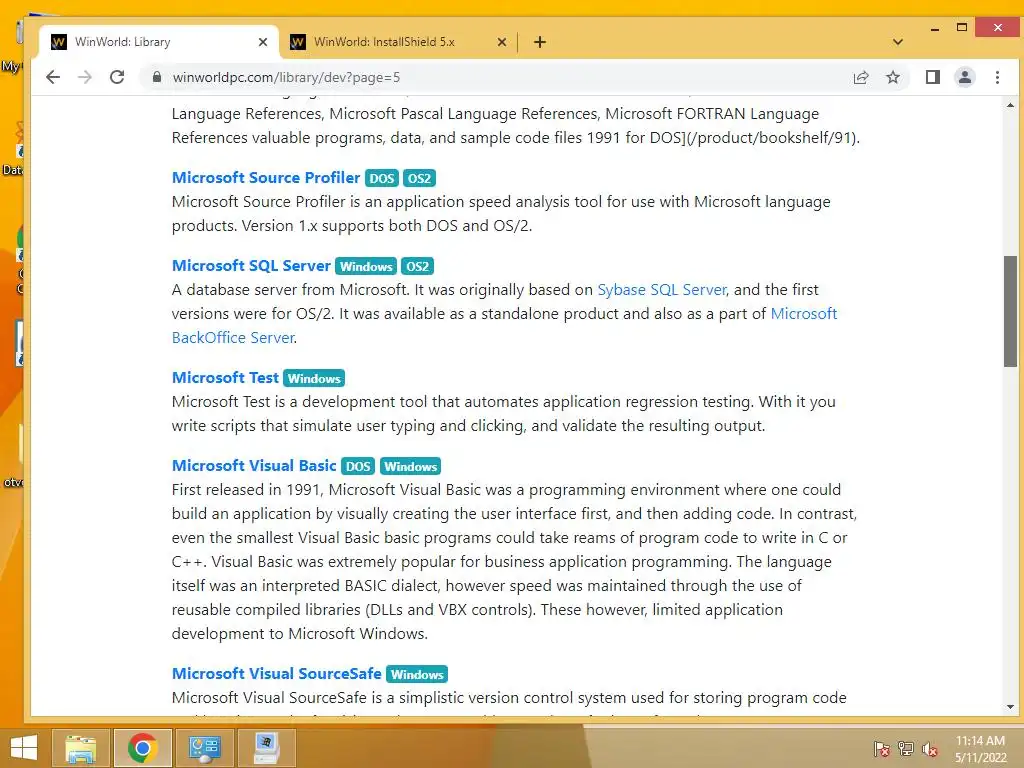Screen dimensions: 1024x768
Task: Open the Chrome three-dot menu
Action: coord(997,77)
